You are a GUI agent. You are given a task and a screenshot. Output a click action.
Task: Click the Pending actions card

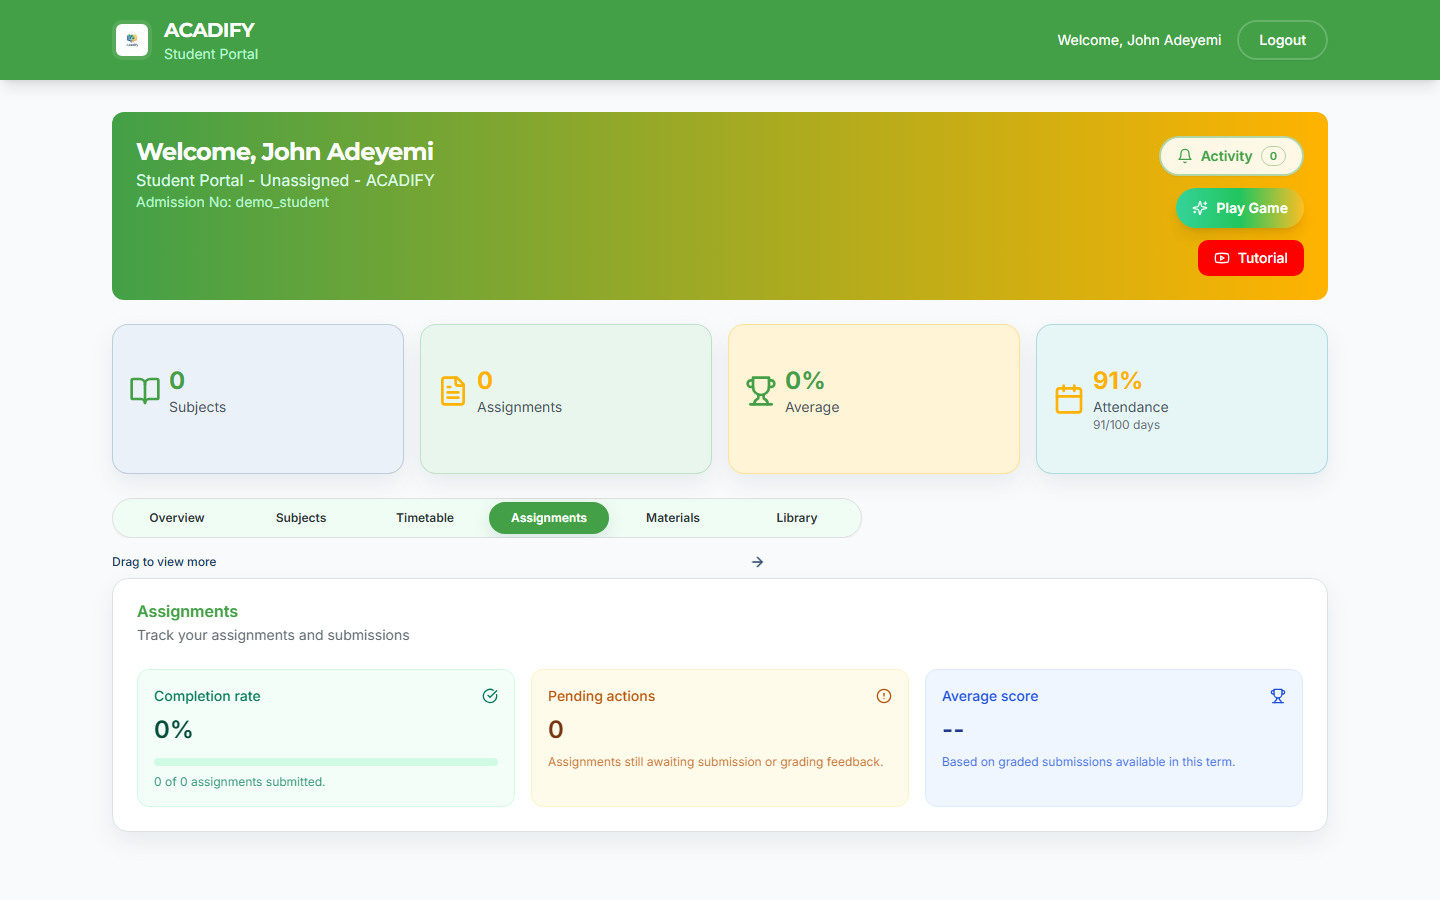coord(719,738)
